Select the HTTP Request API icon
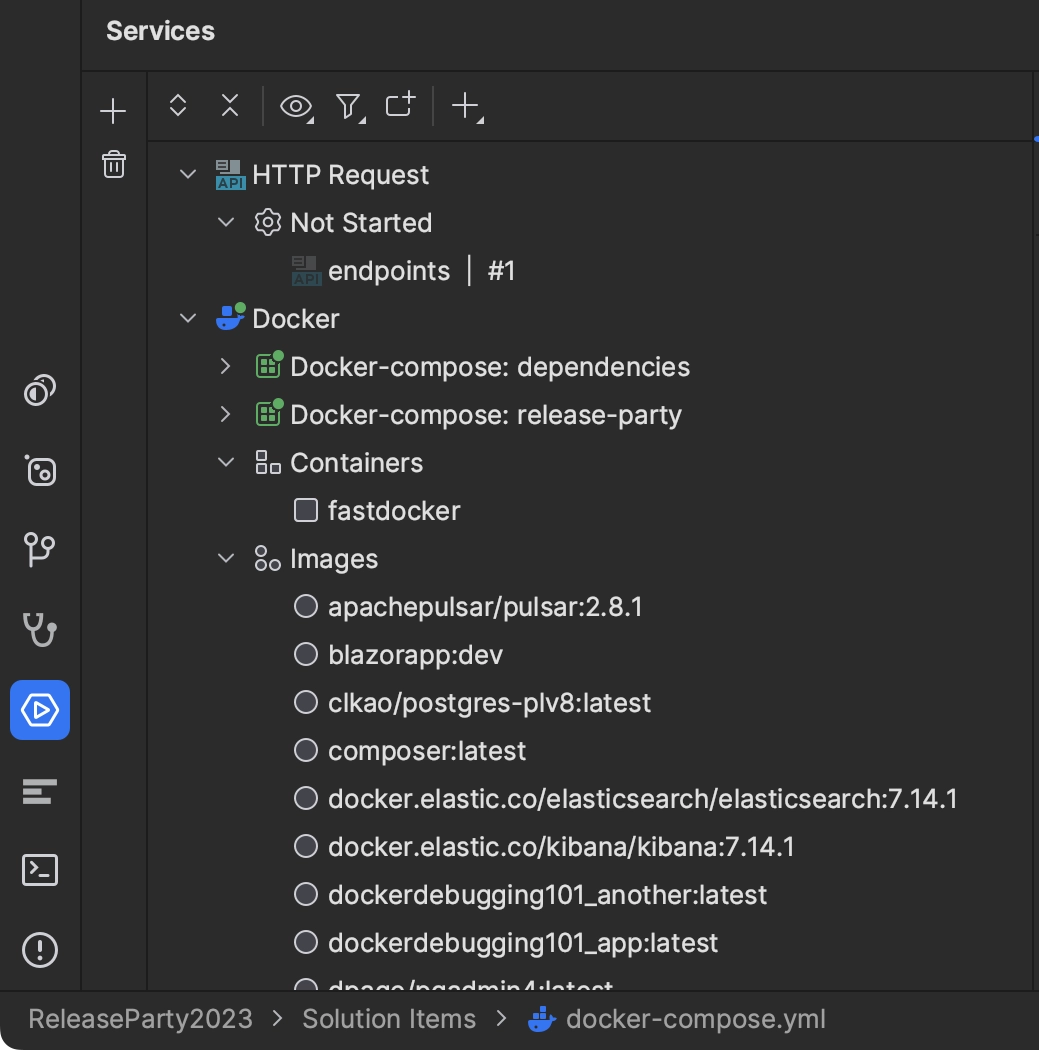This screenshot has height=1050, width=1039. click(x=230, y=175)
